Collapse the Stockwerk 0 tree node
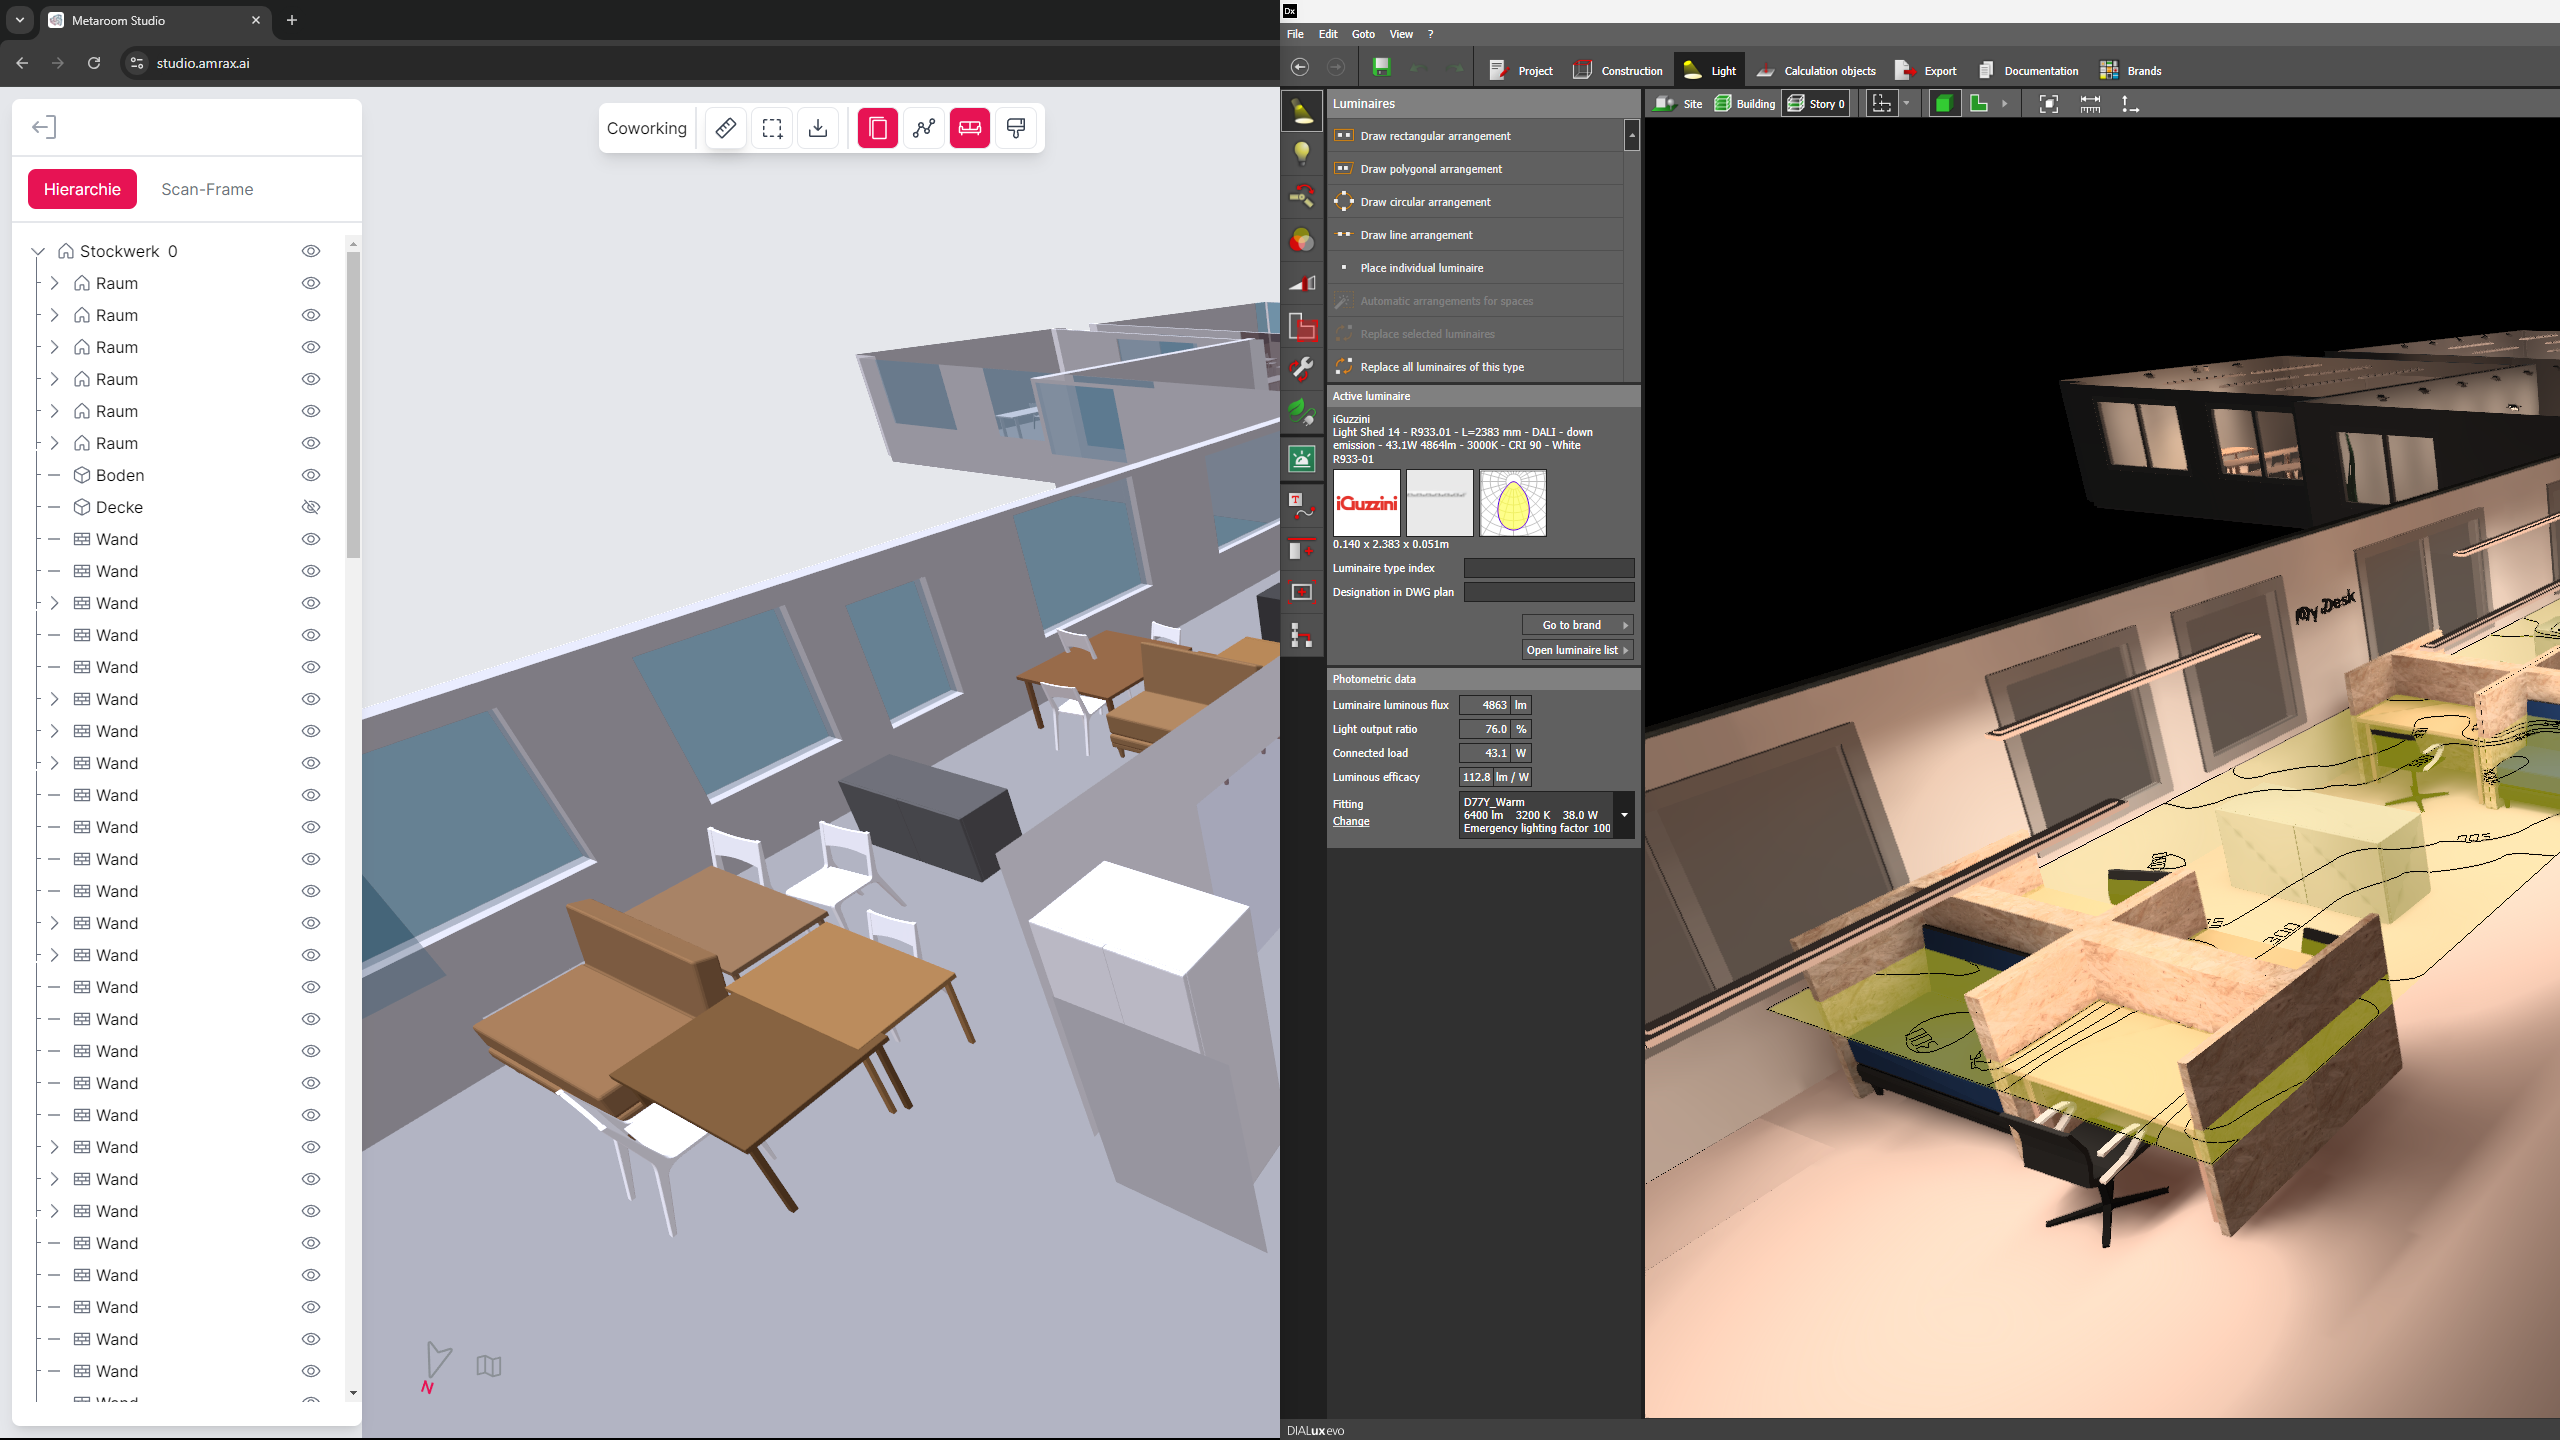The height and width of the screenshot is (1440, 2560). tap(38, 251)
